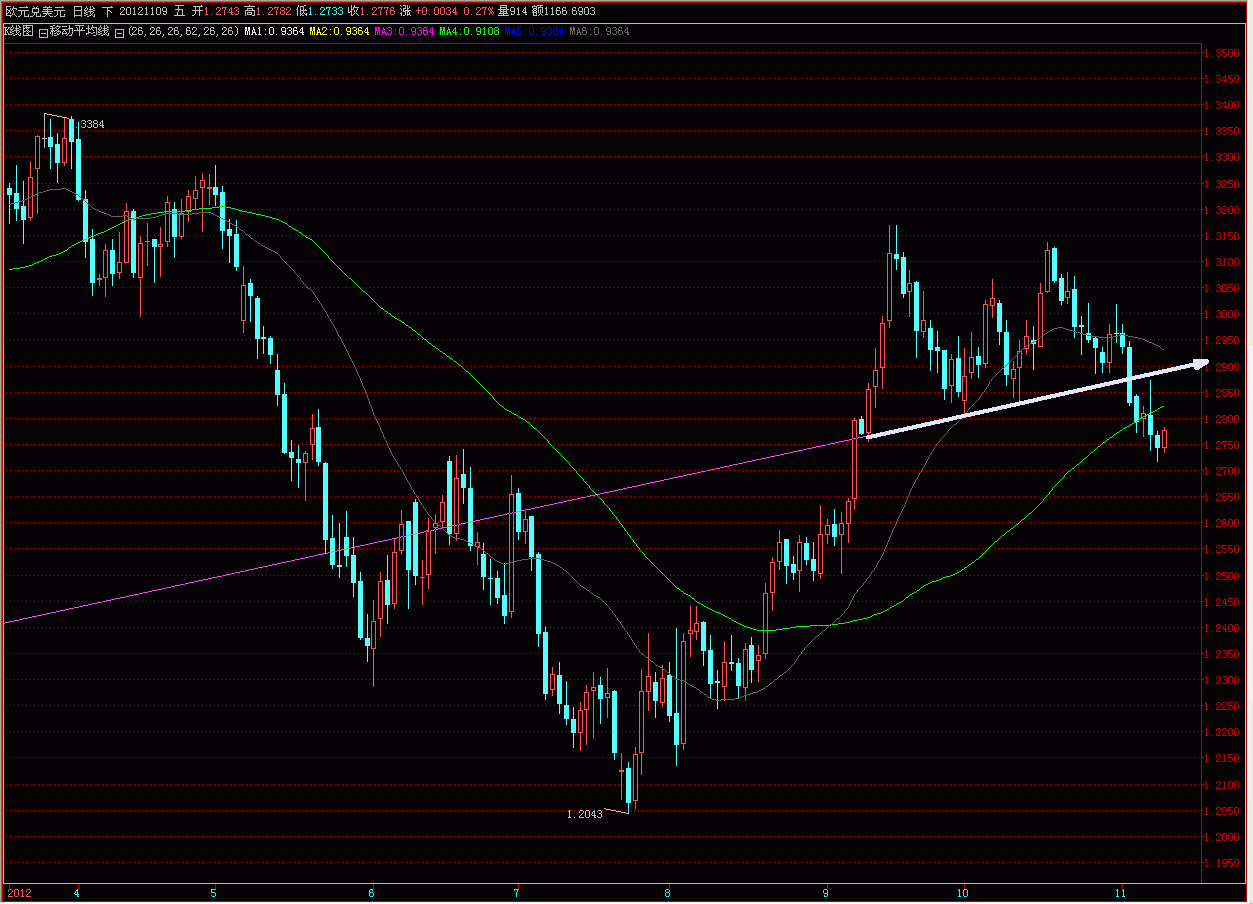The height and width of the screenshot is (904, 1253).
Task: Click month 9 on the time axis
Action: (826, 892)
